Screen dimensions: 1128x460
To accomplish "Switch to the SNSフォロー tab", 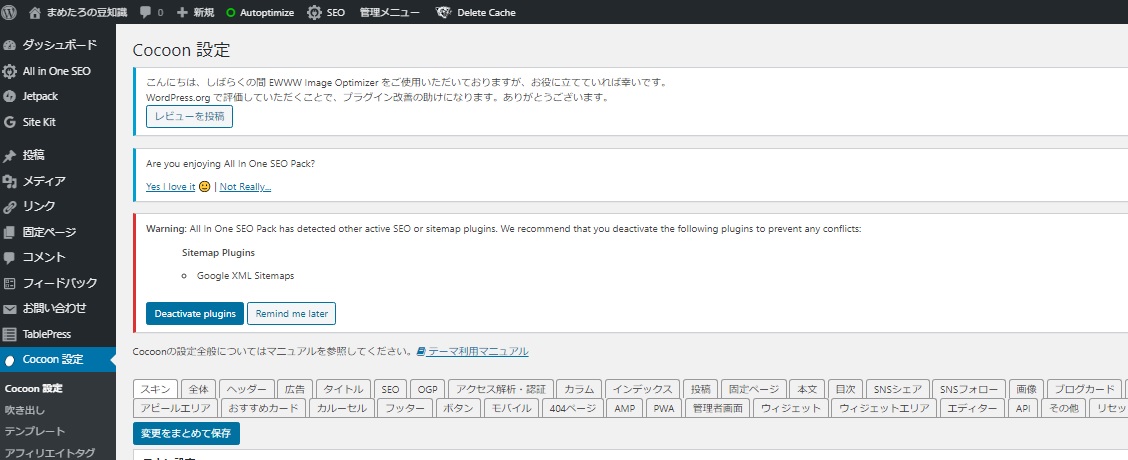I will [x=969, y=389].
